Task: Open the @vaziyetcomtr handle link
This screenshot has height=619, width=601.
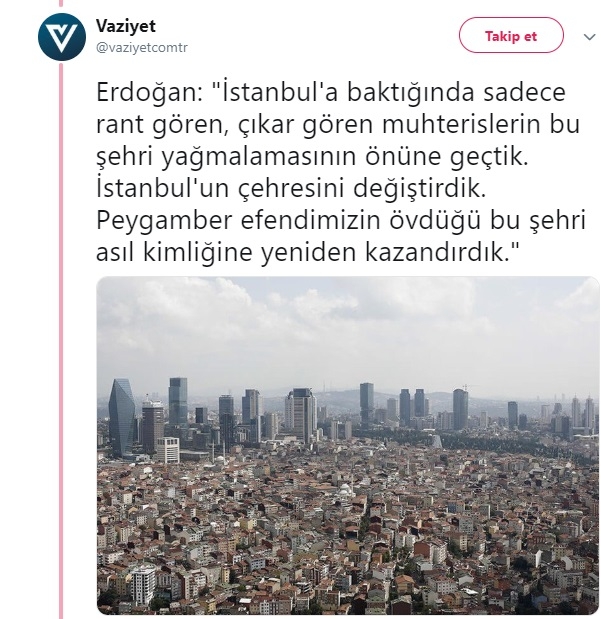Action: pyautogui.click(x=142, y=47)
